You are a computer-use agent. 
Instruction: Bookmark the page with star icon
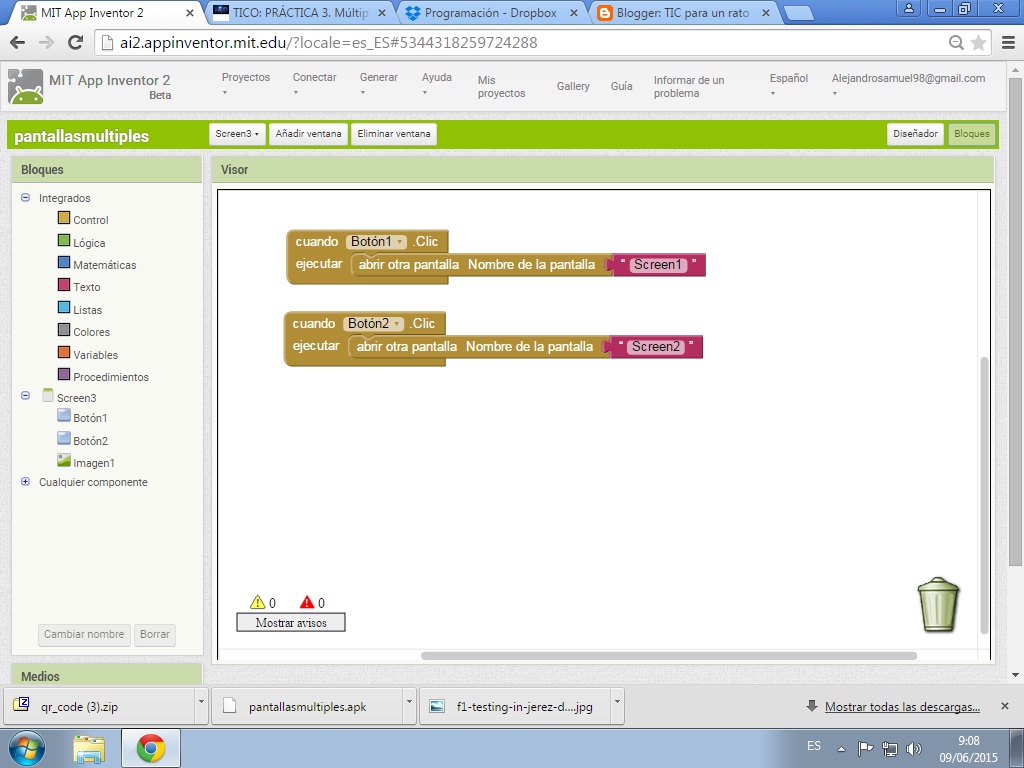click(x=978, y=42)
